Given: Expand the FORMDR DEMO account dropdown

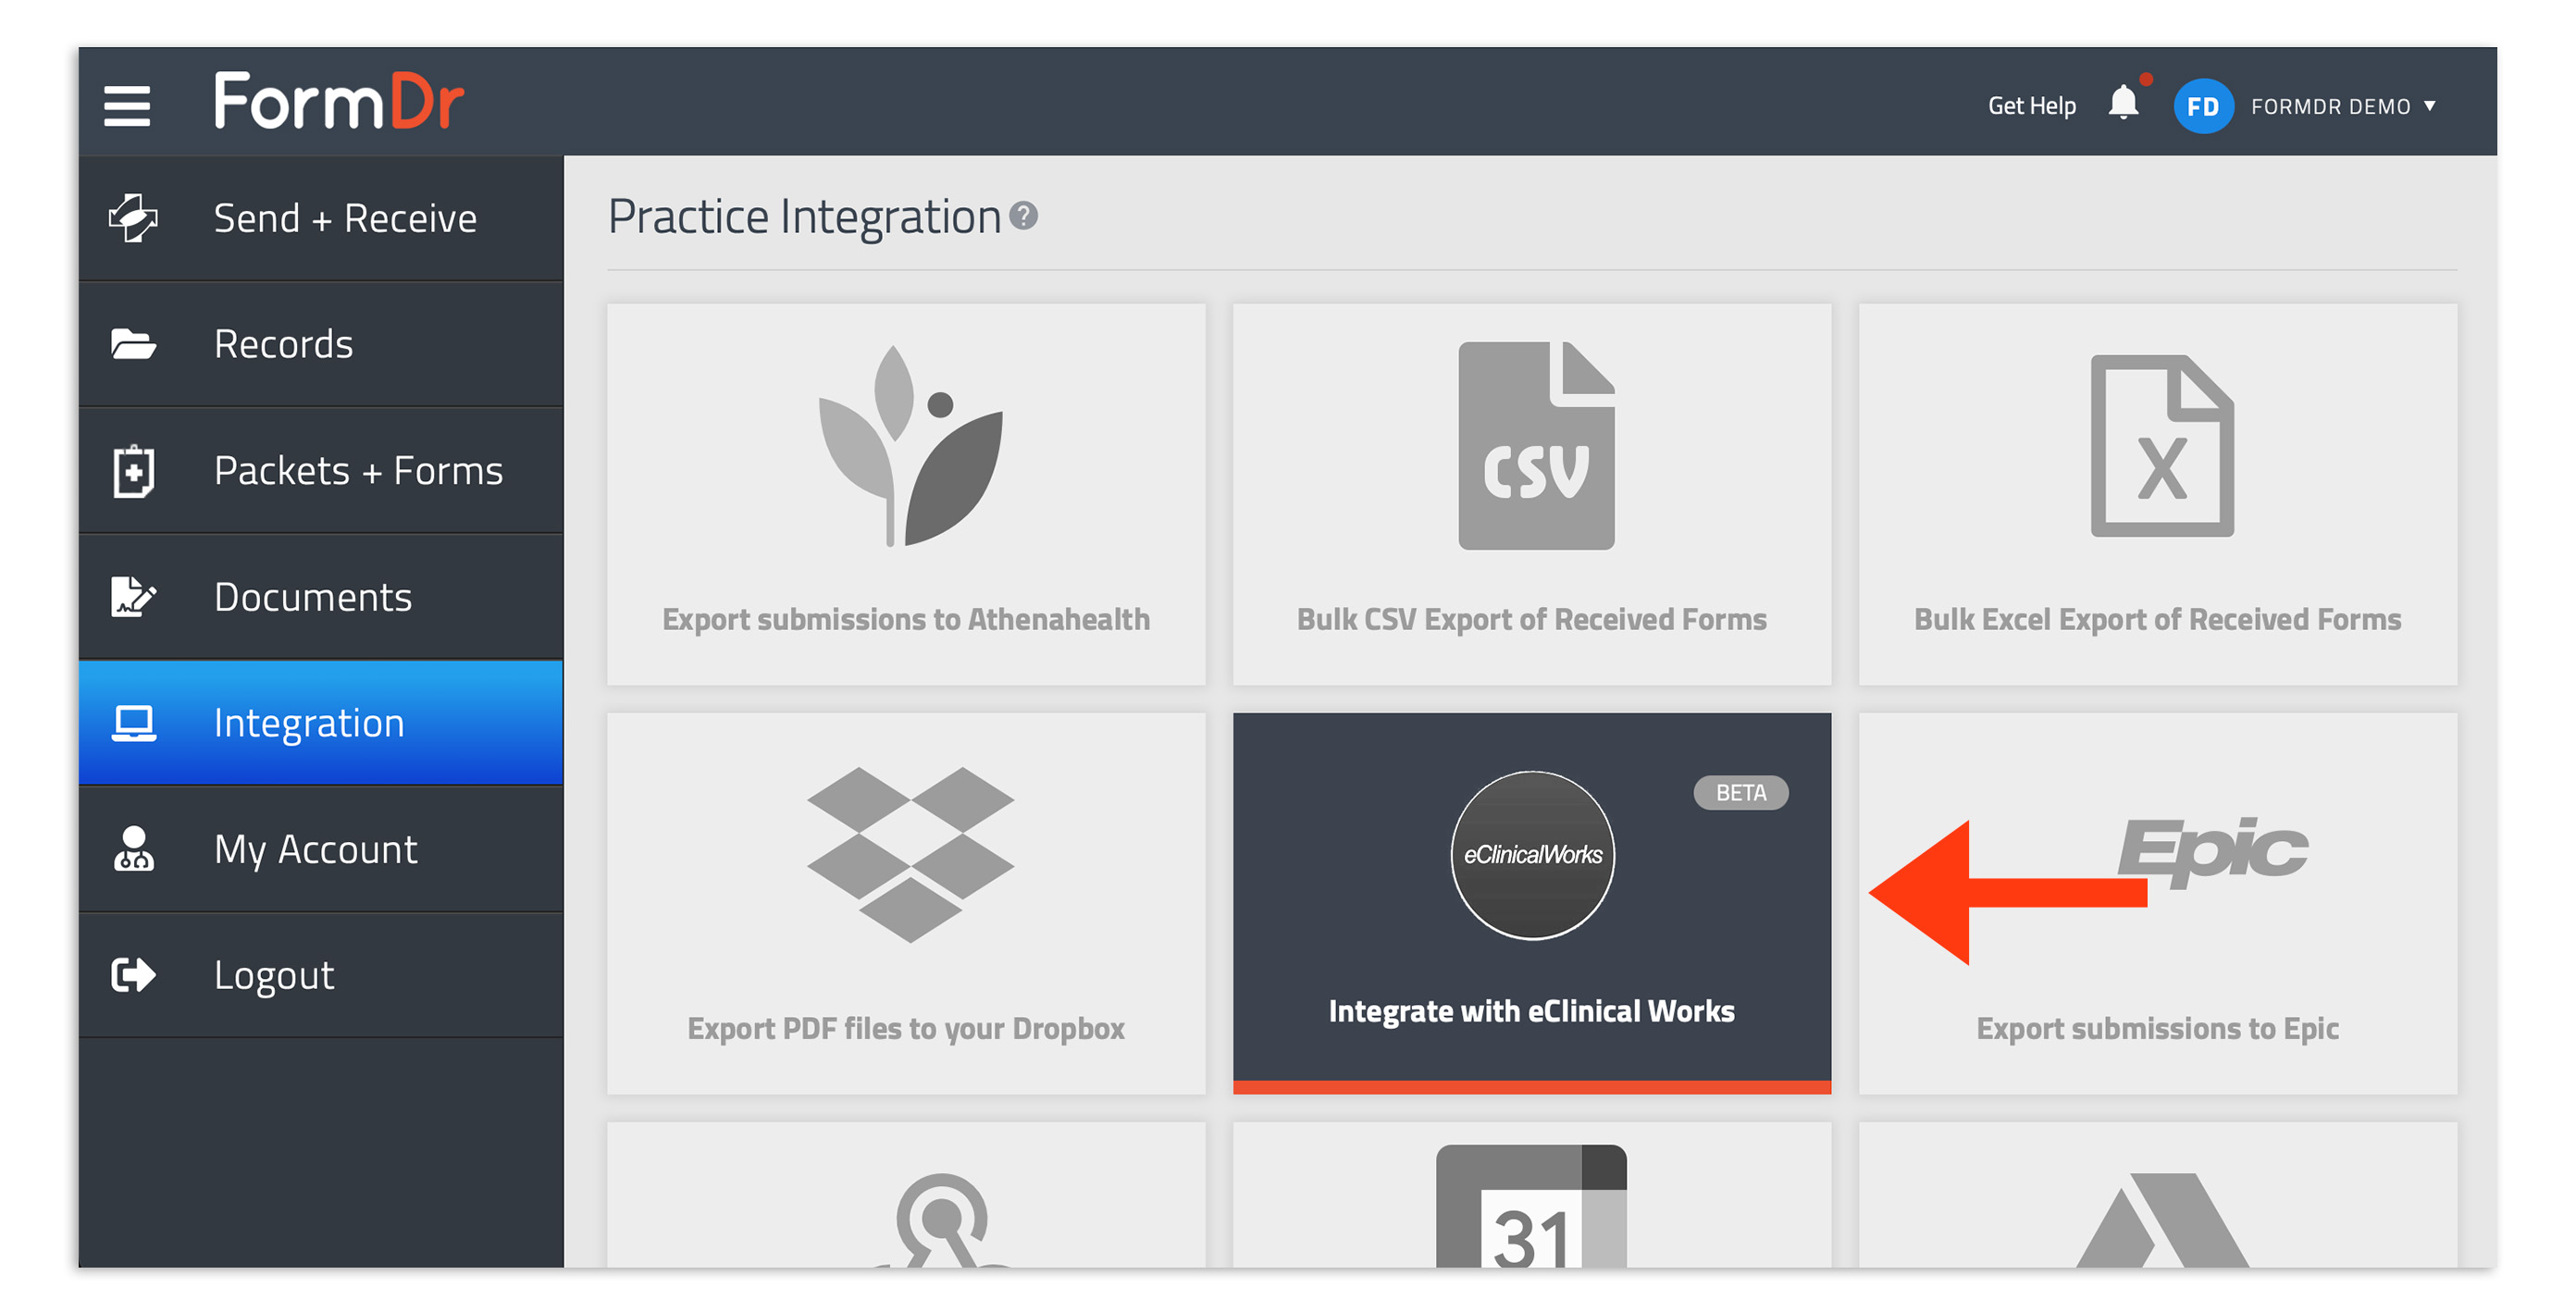Looking at the screenshot, I should [x=2344, y=106].
